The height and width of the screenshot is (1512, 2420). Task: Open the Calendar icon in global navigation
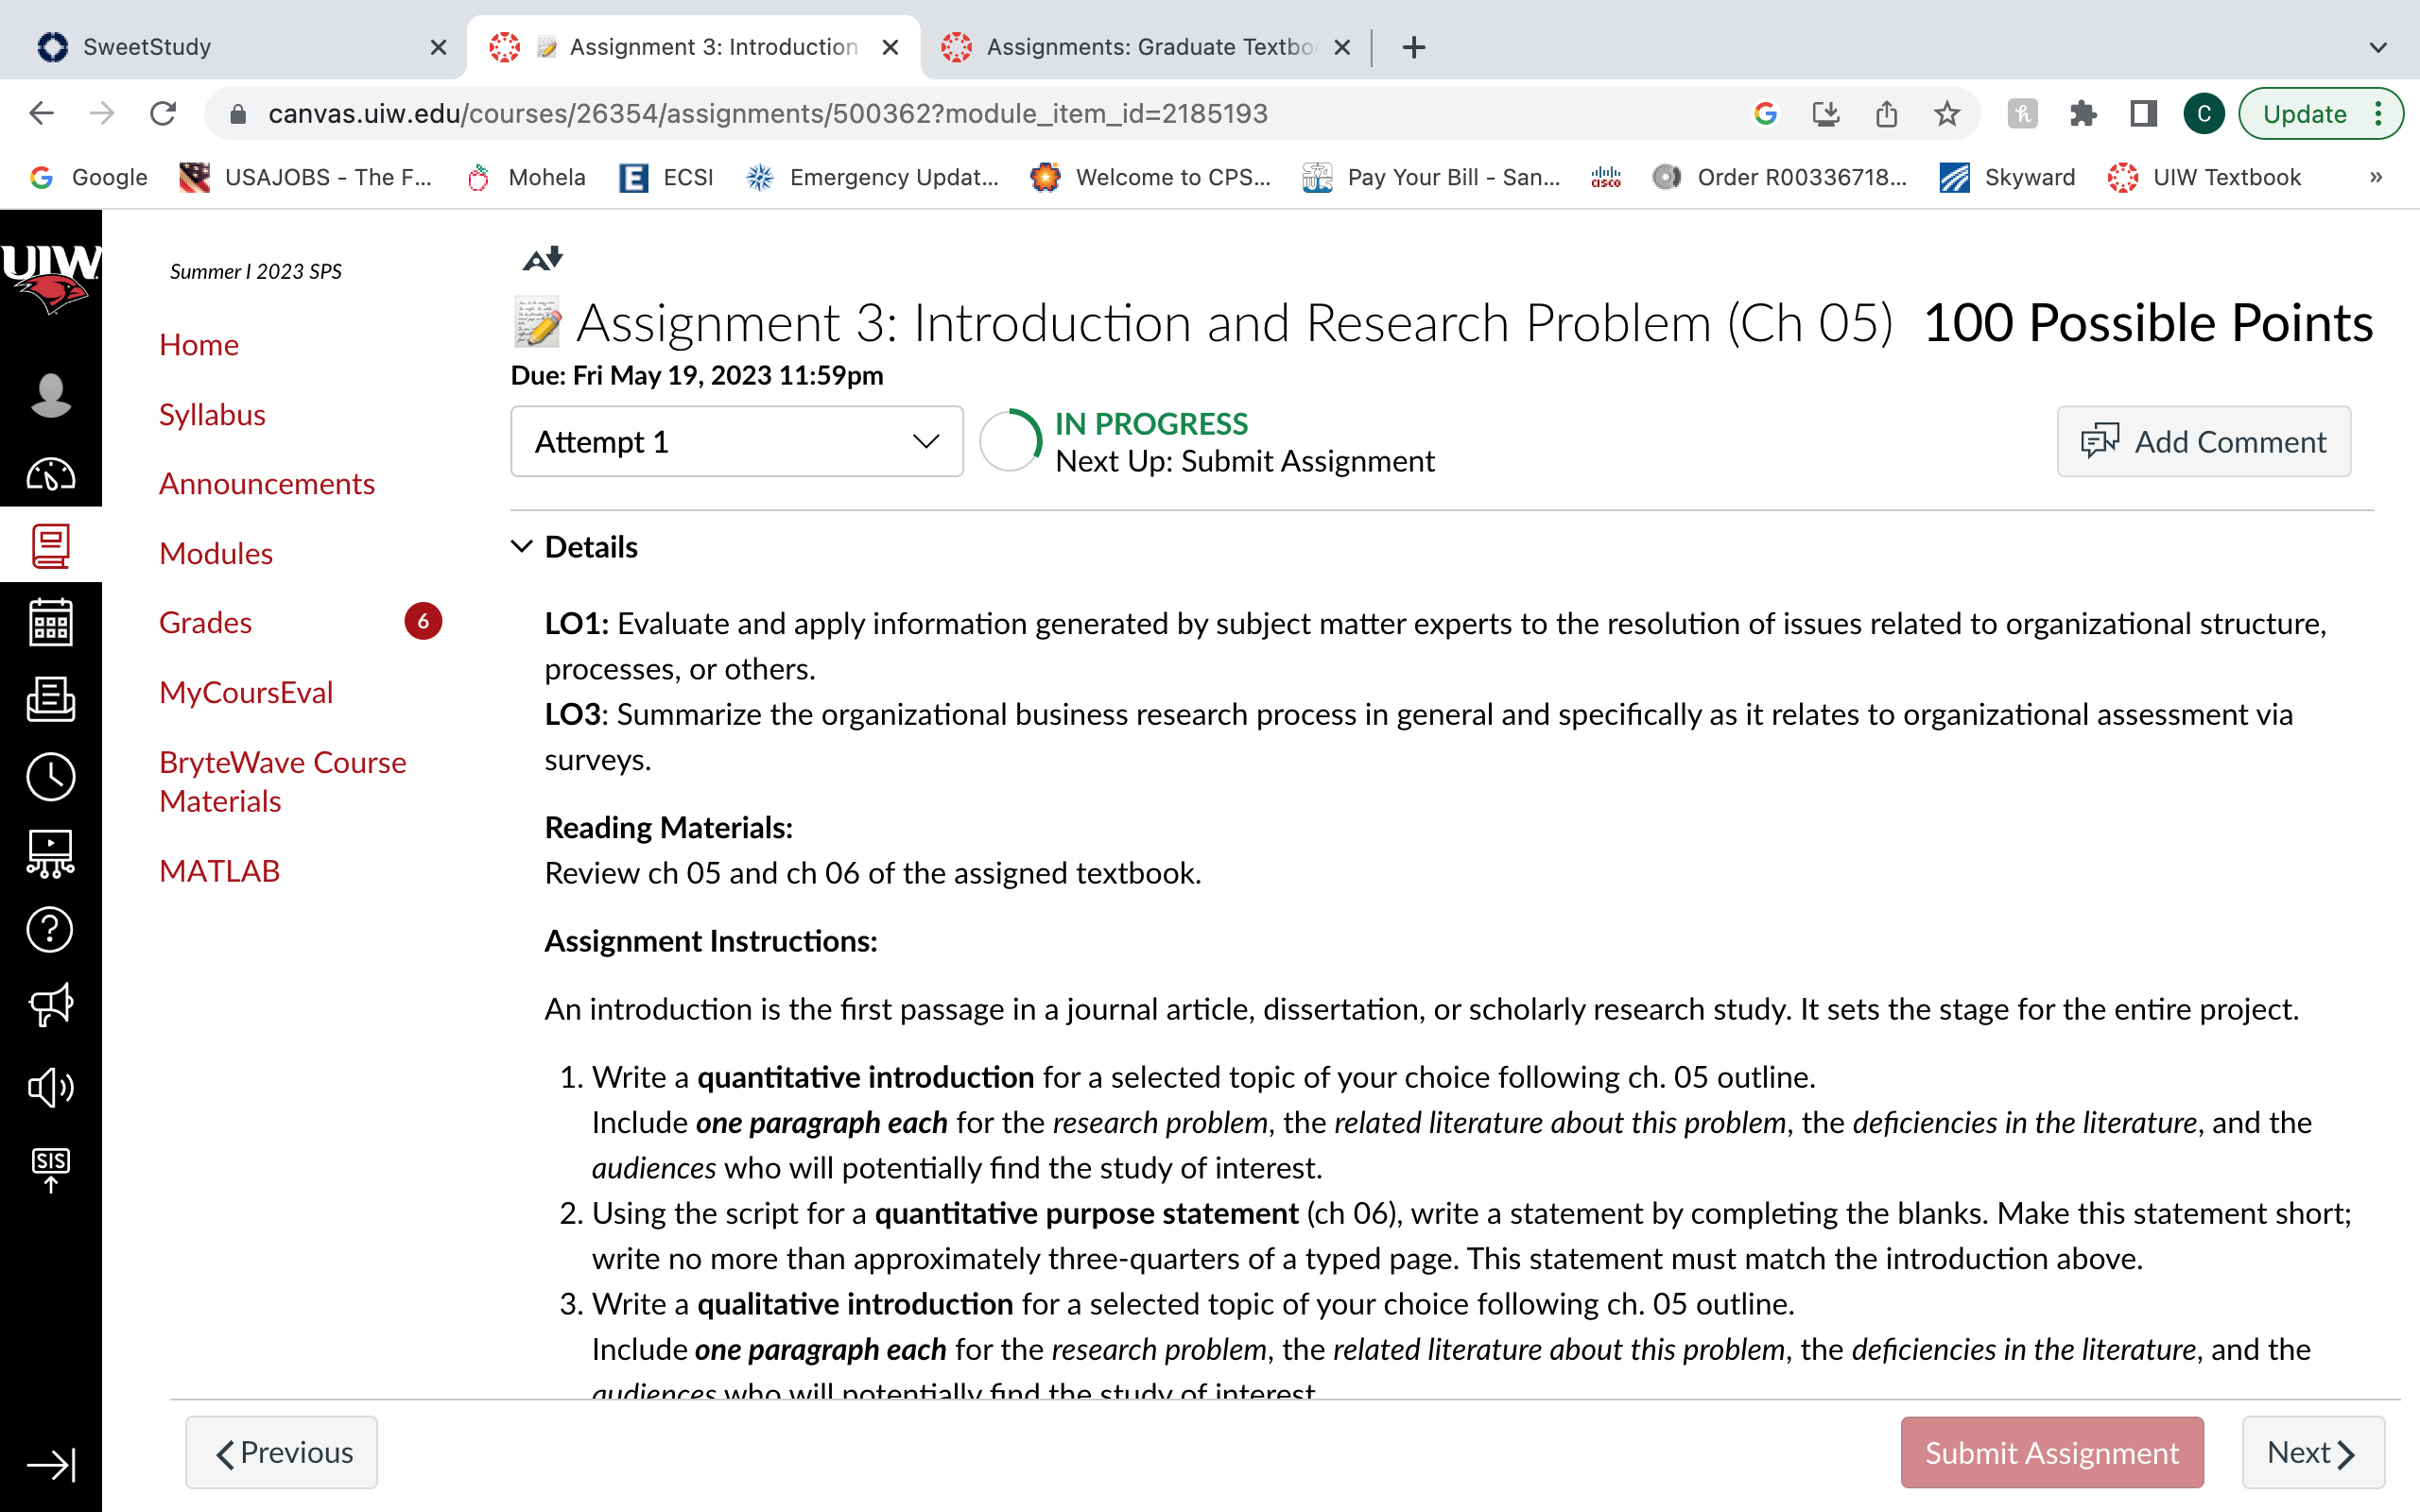pos(50,622)
